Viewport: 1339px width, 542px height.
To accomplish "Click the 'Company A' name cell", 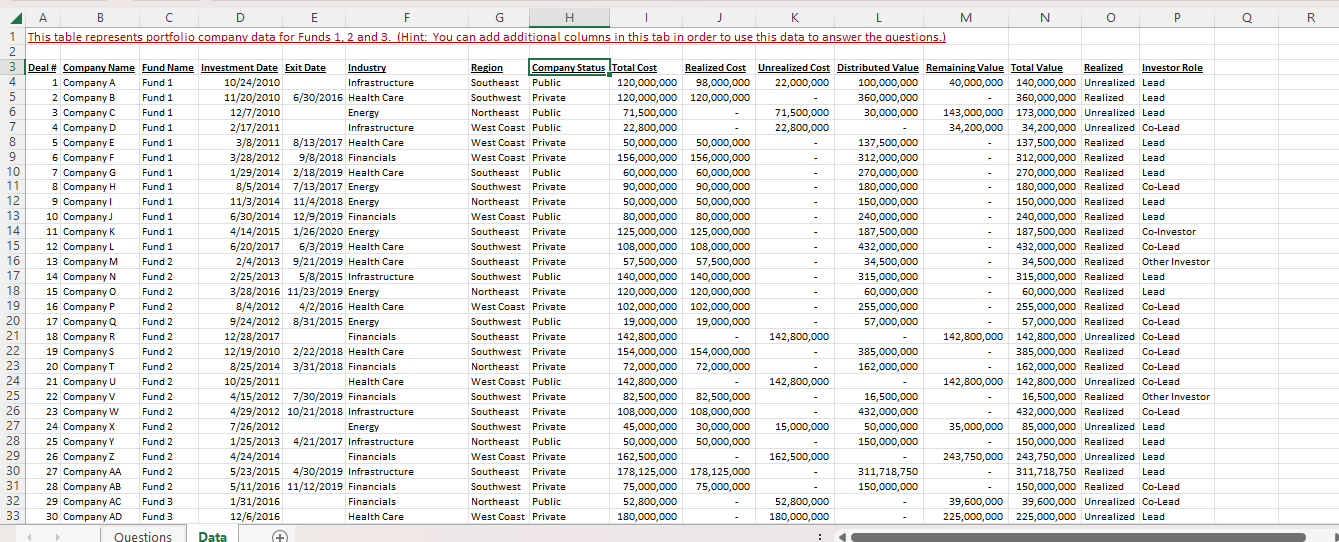I will point(99,82).
